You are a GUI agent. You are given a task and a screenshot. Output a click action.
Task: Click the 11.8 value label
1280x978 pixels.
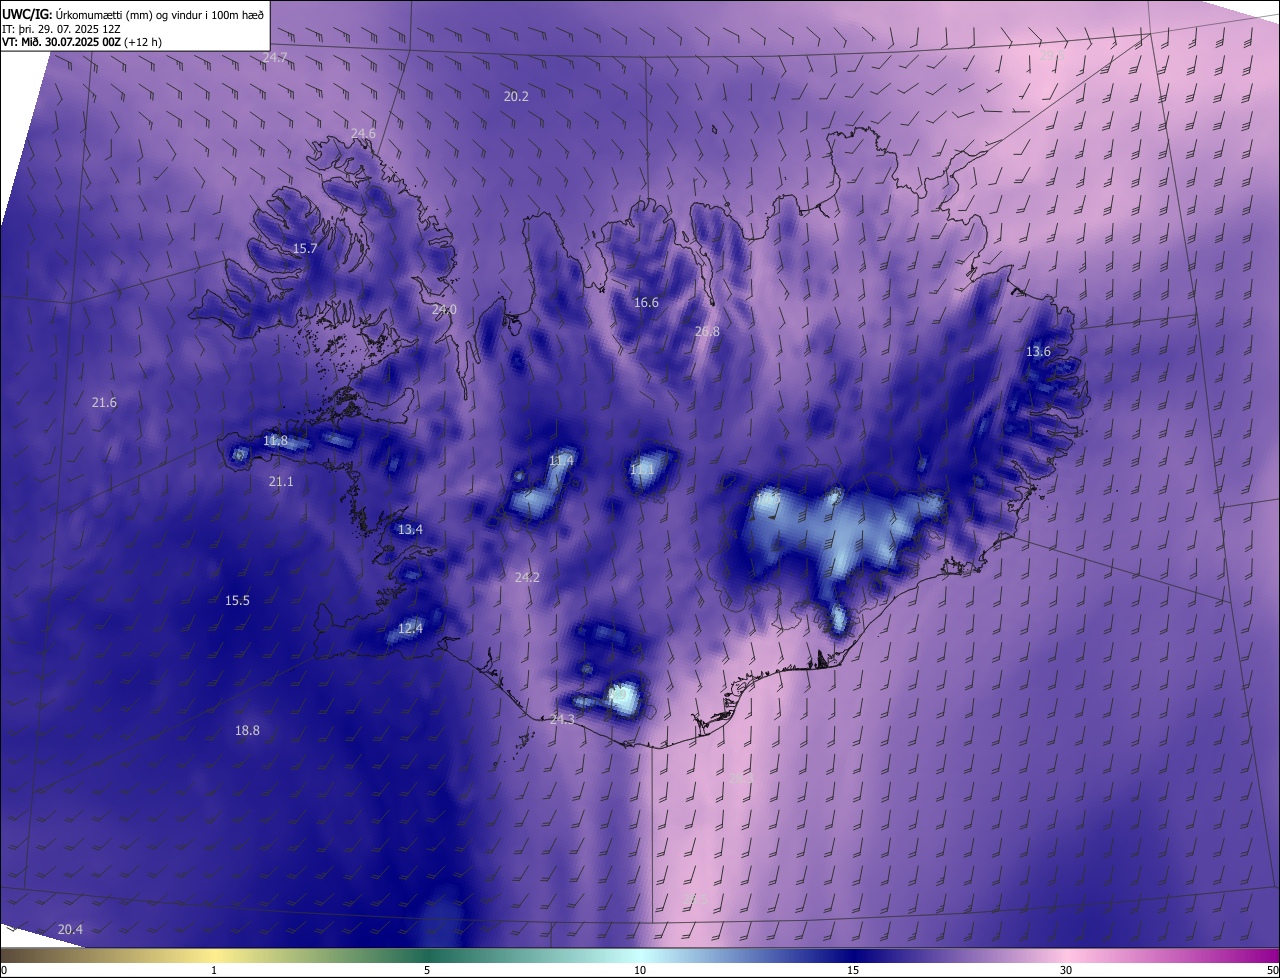coord(275,441)
